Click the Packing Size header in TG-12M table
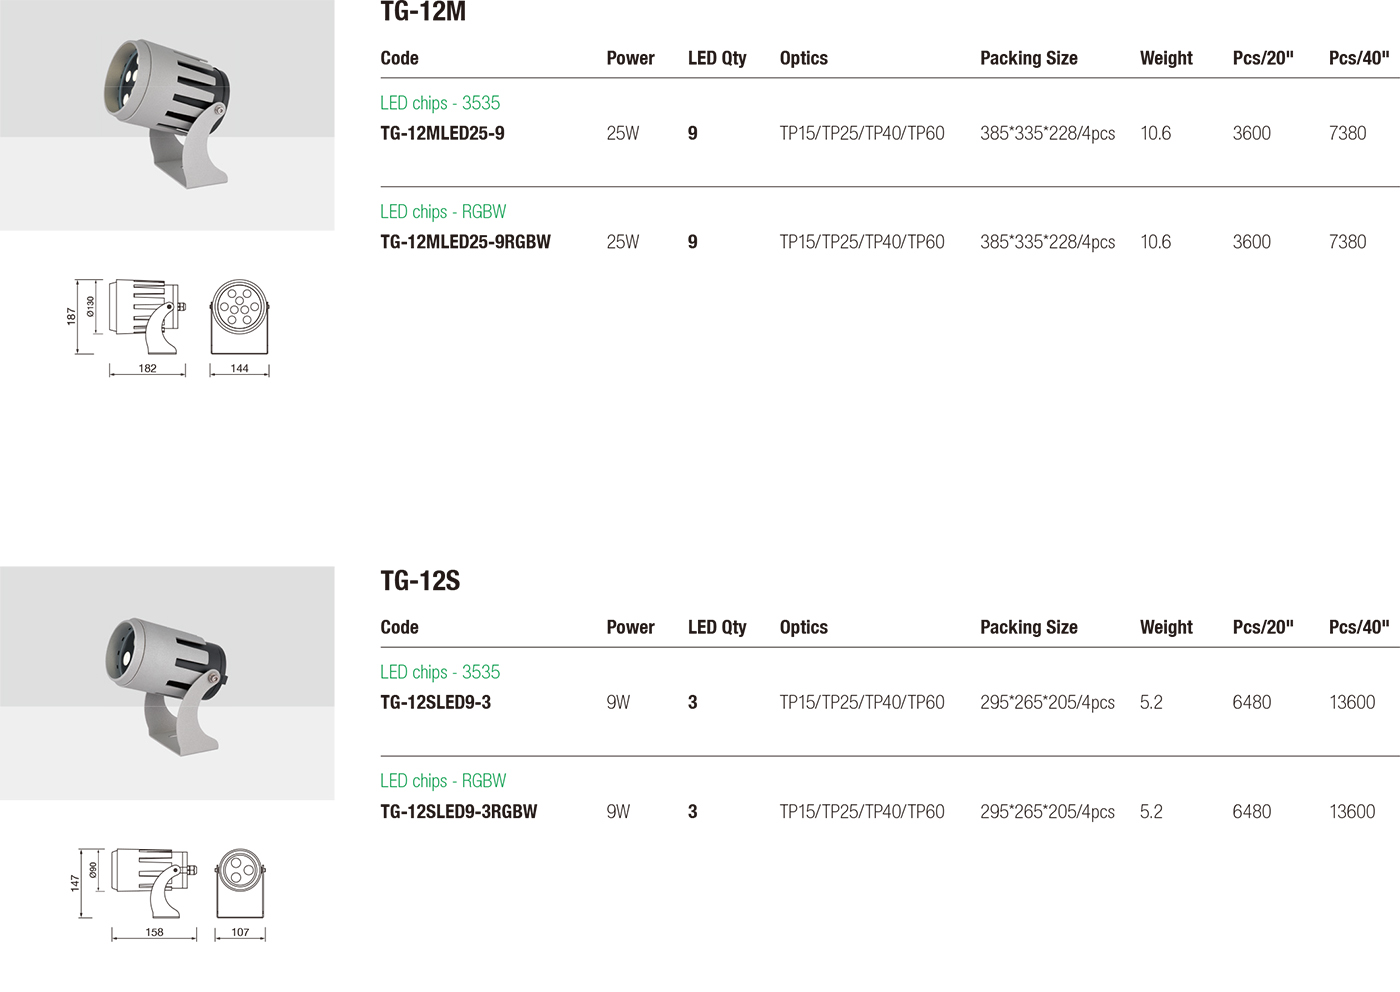 [1029, 58]
